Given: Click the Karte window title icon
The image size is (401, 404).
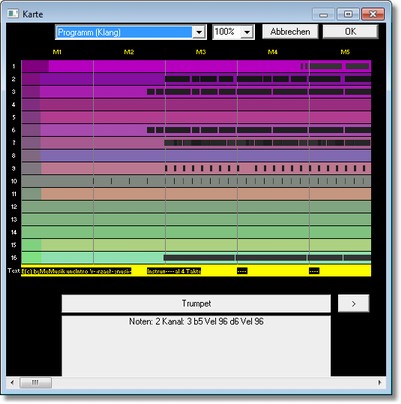Looking at the screenshot, I should pyautogui.click(x=13, y=14).
